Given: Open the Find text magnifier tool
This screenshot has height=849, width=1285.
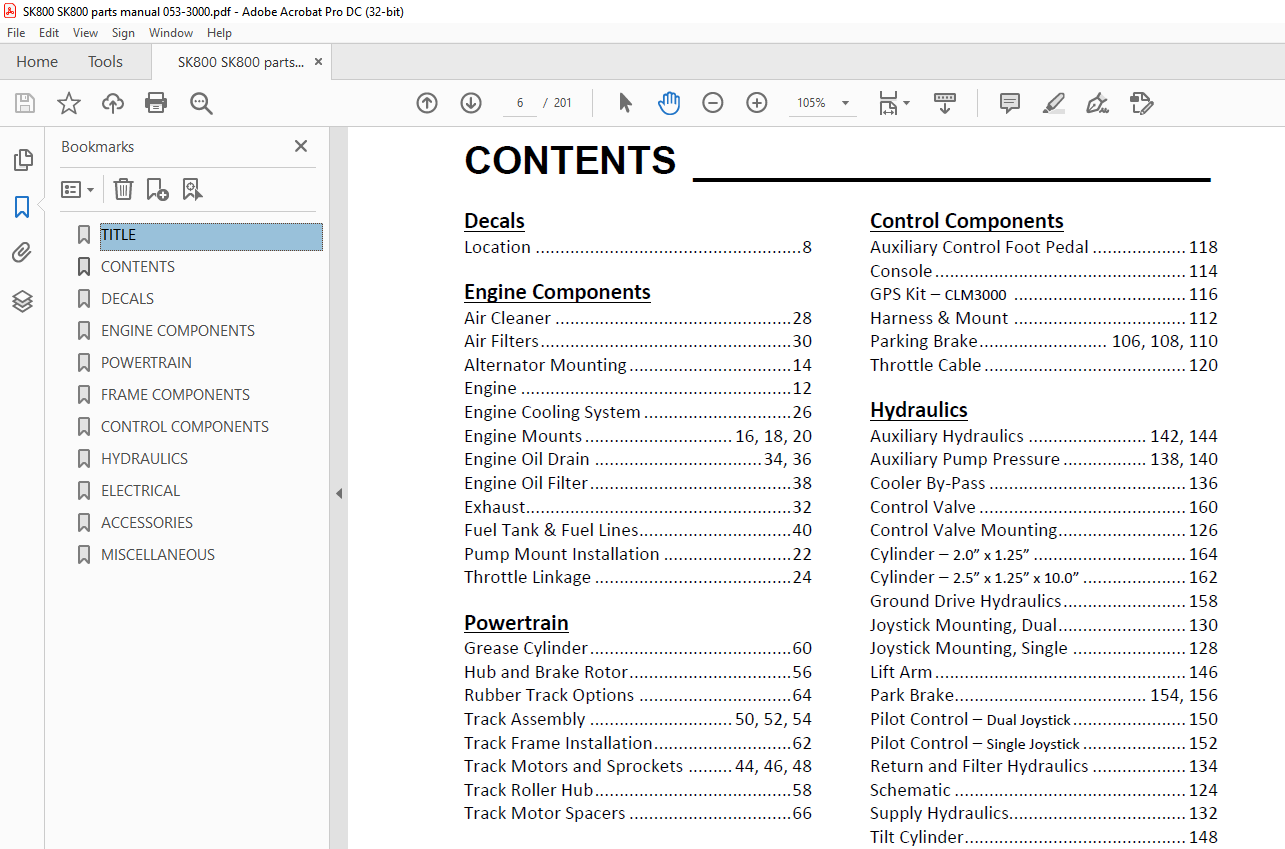Looking at the screenshot, I should 201,103.
